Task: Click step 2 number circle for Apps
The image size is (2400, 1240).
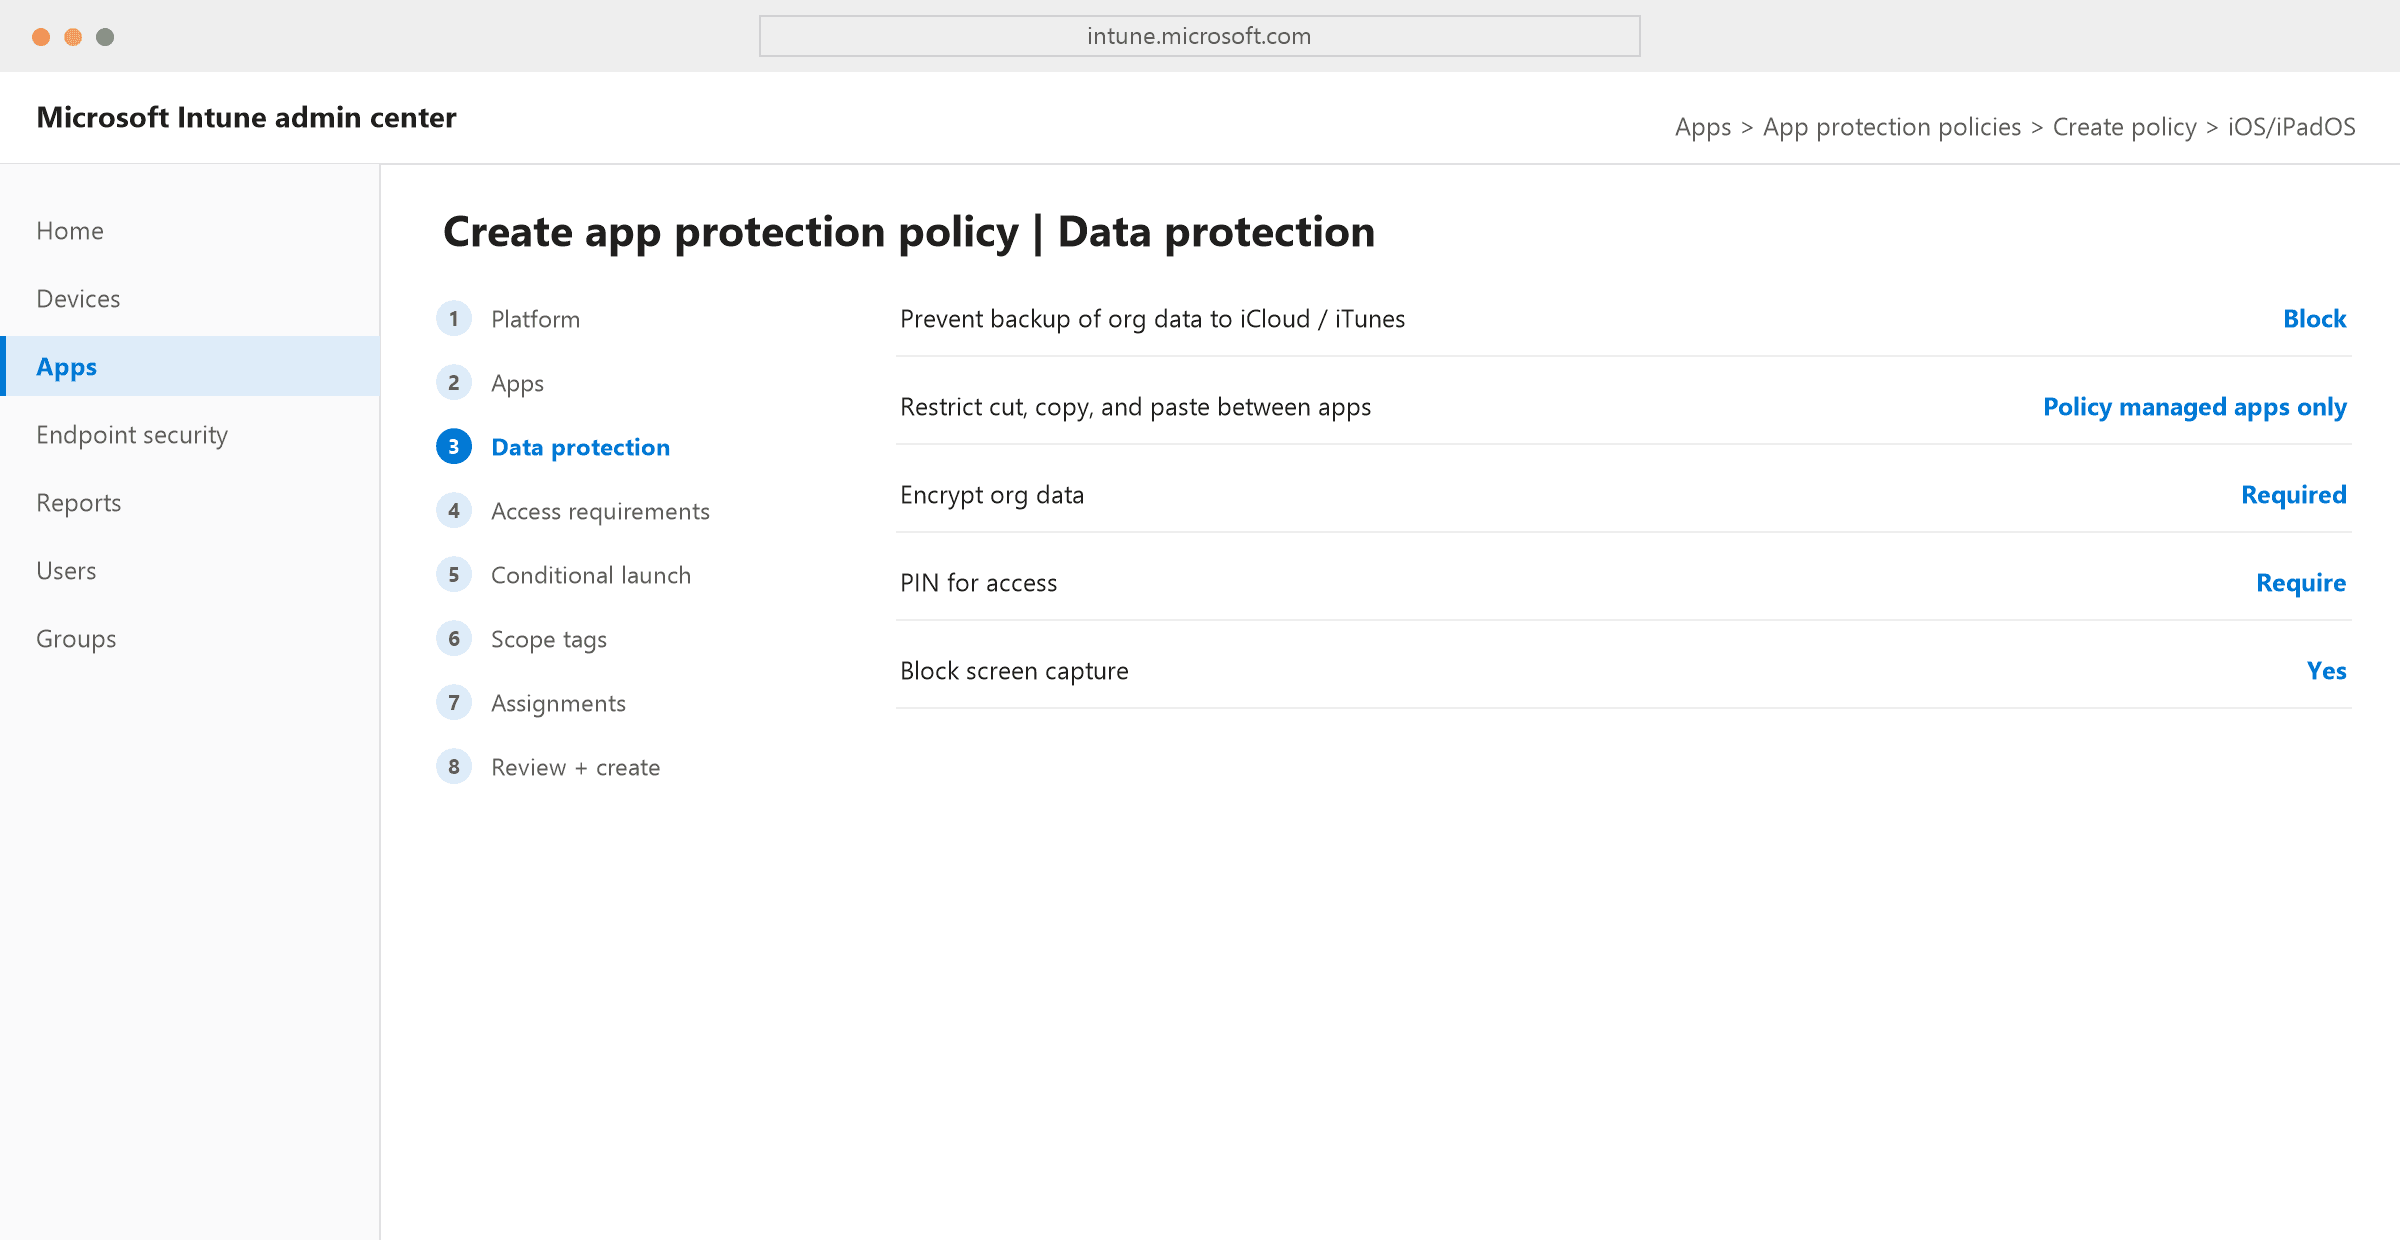Action: coord(454,383)
